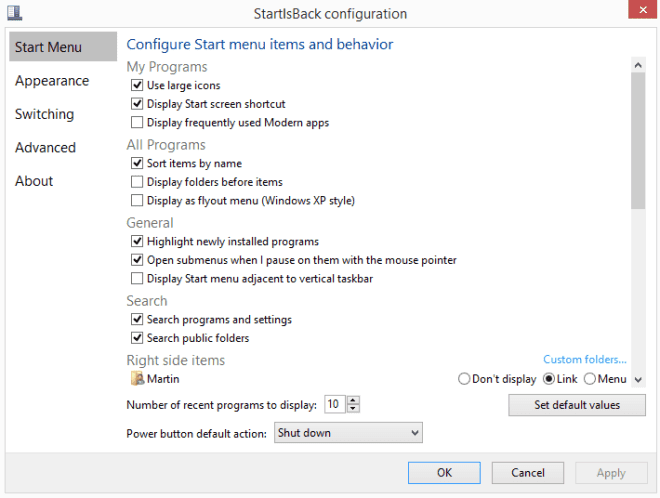Screen dimensions: 660x498
Task: Click the StartIsBack app icon in title bar
Action: pos(14,13)
